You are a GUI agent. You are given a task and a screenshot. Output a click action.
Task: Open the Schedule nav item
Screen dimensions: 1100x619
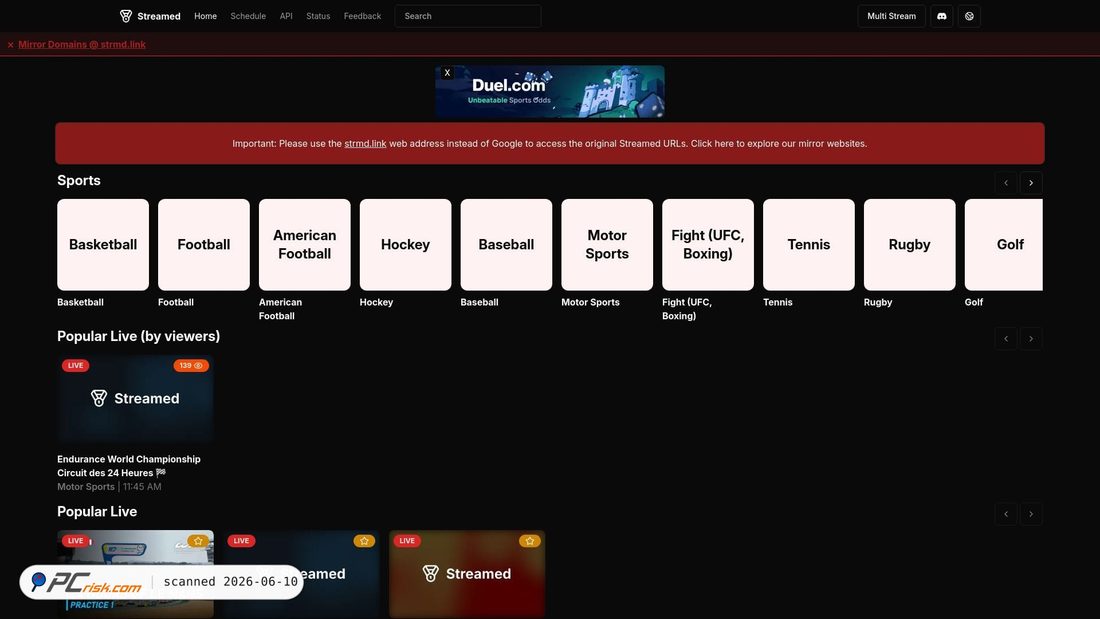(248, 16)
